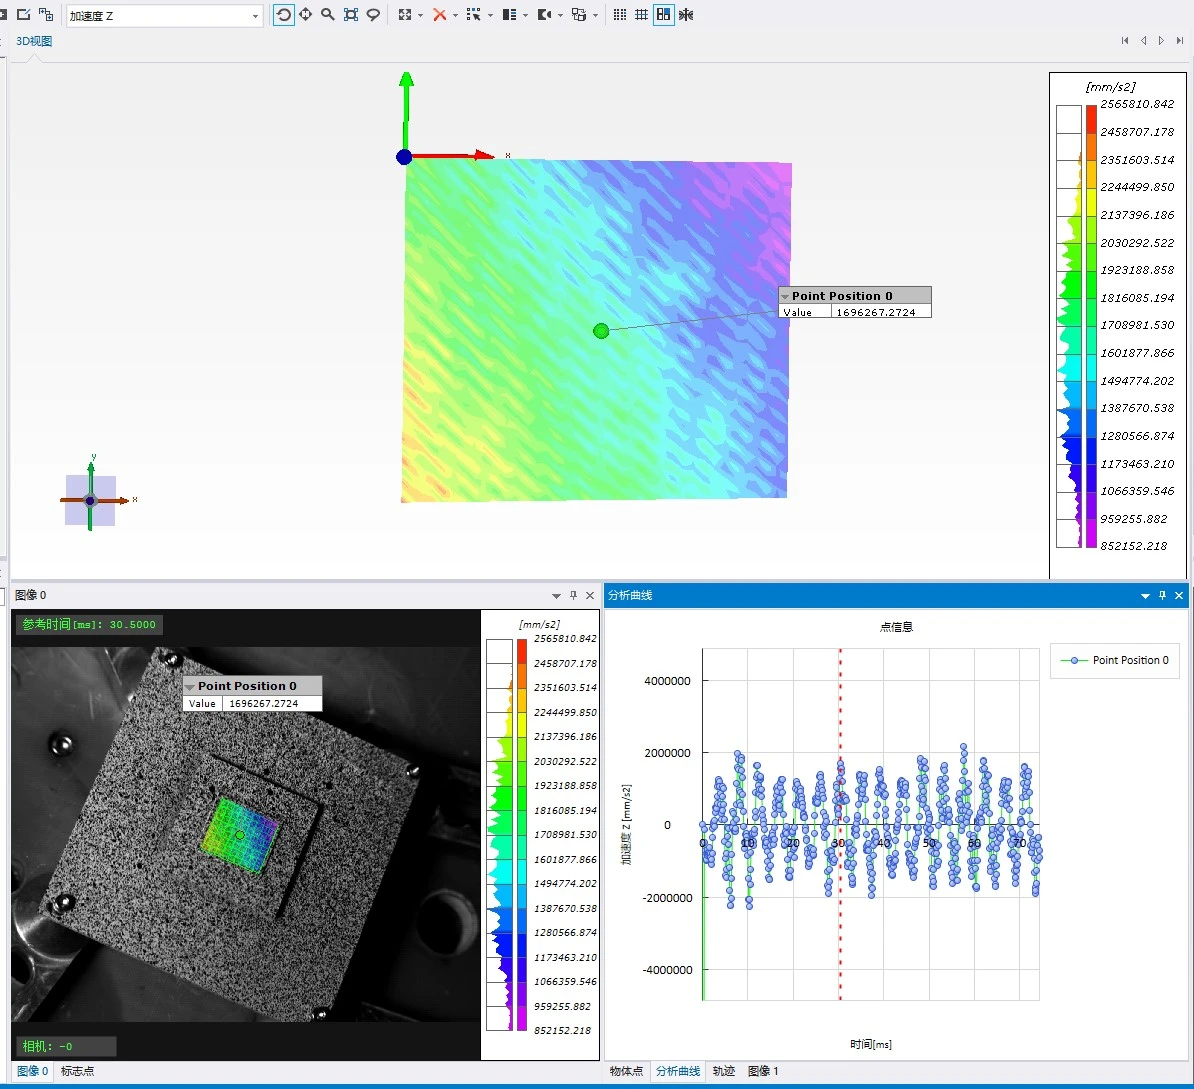1194x1089 pixels.
Task: Switch to the 轨迹 tab
Action: (x=724, y=1071)
